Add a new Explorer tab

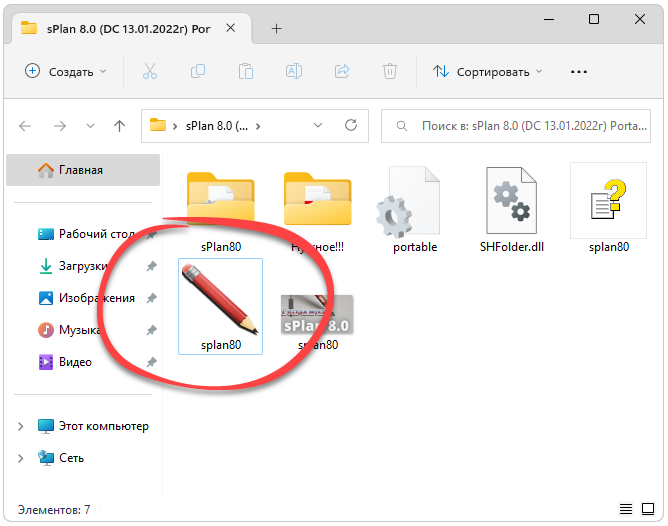[x=276, y=29]
